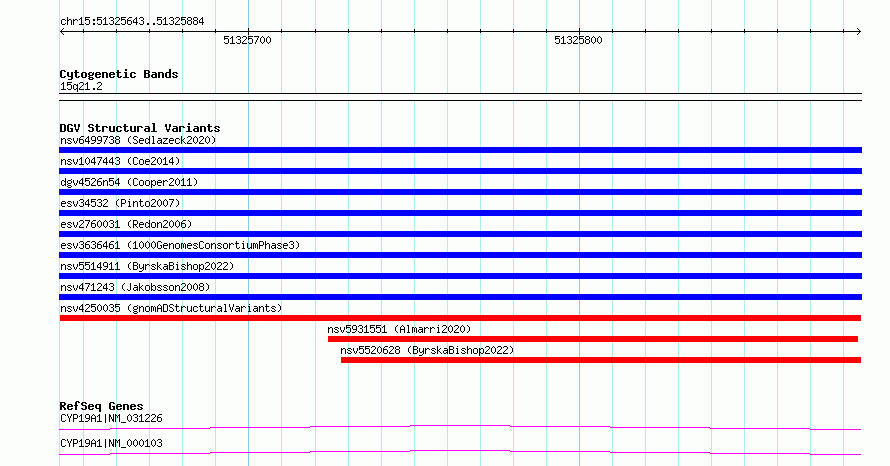Screen dimensions: 890x466
Task: Select the 15q21.2 band label
Action: click(81, 86)
